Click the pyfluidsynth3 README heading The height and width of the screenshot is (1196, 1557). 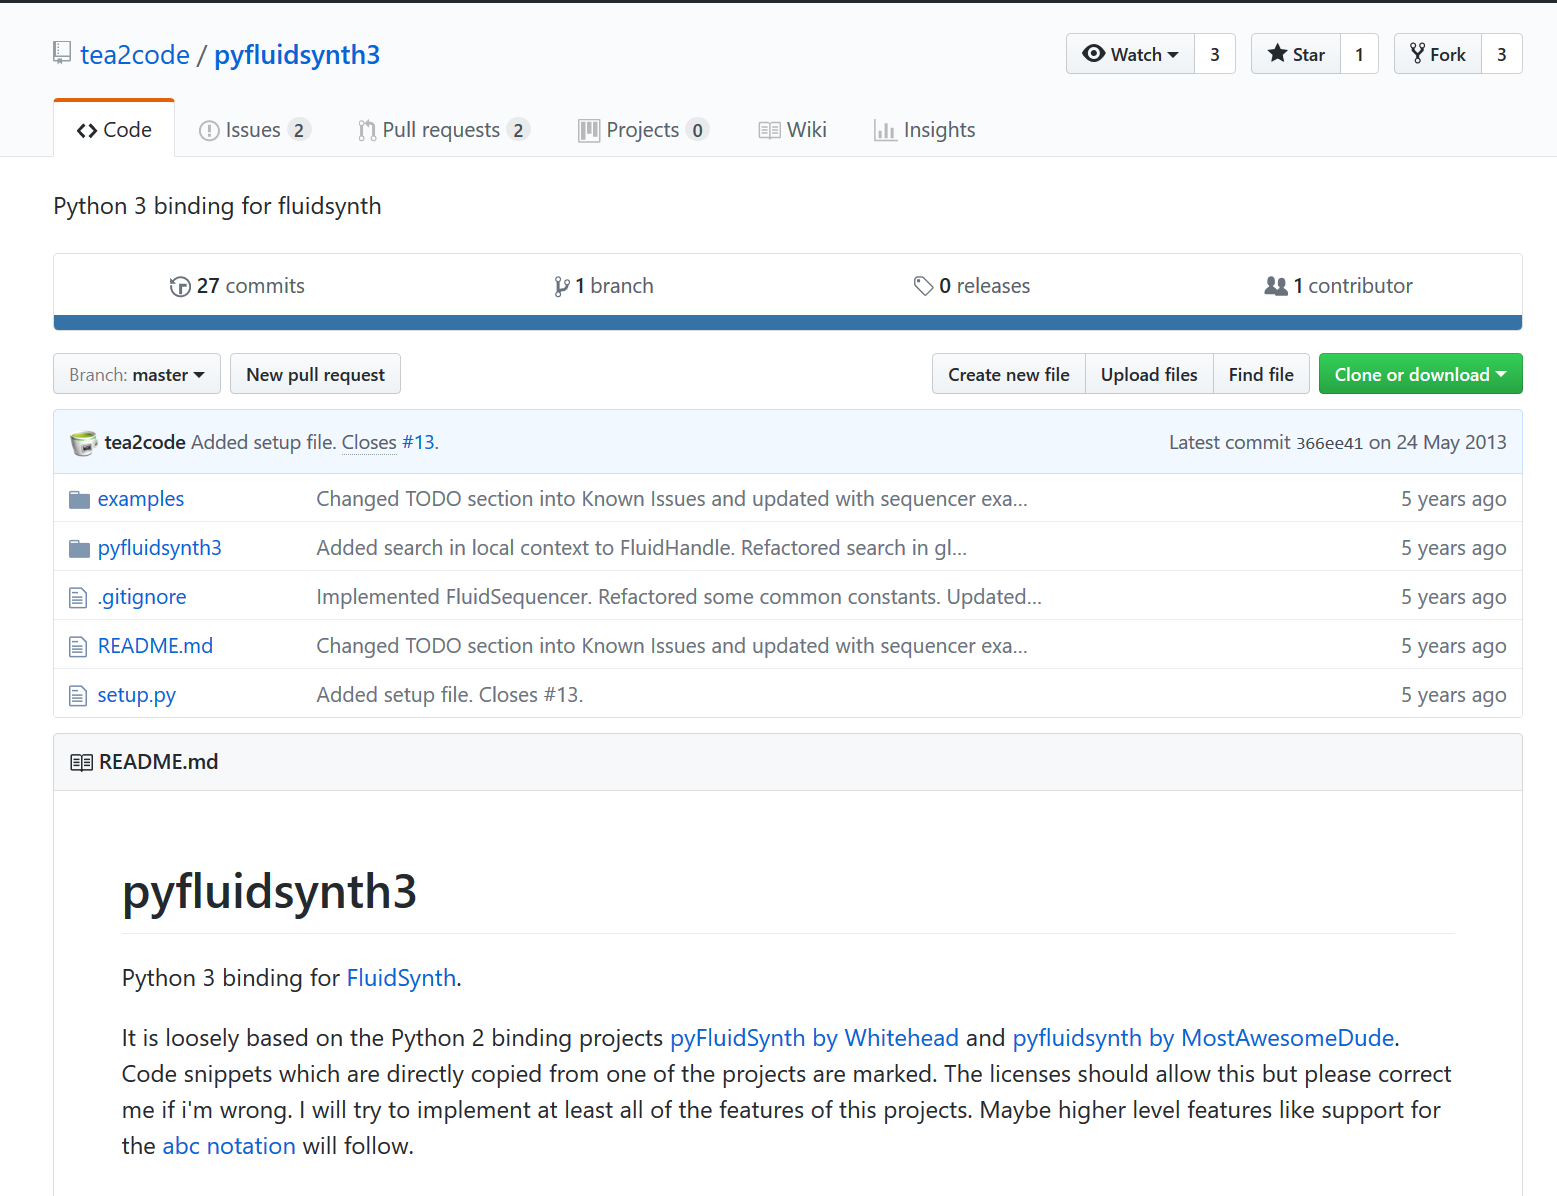pos(269,892)
